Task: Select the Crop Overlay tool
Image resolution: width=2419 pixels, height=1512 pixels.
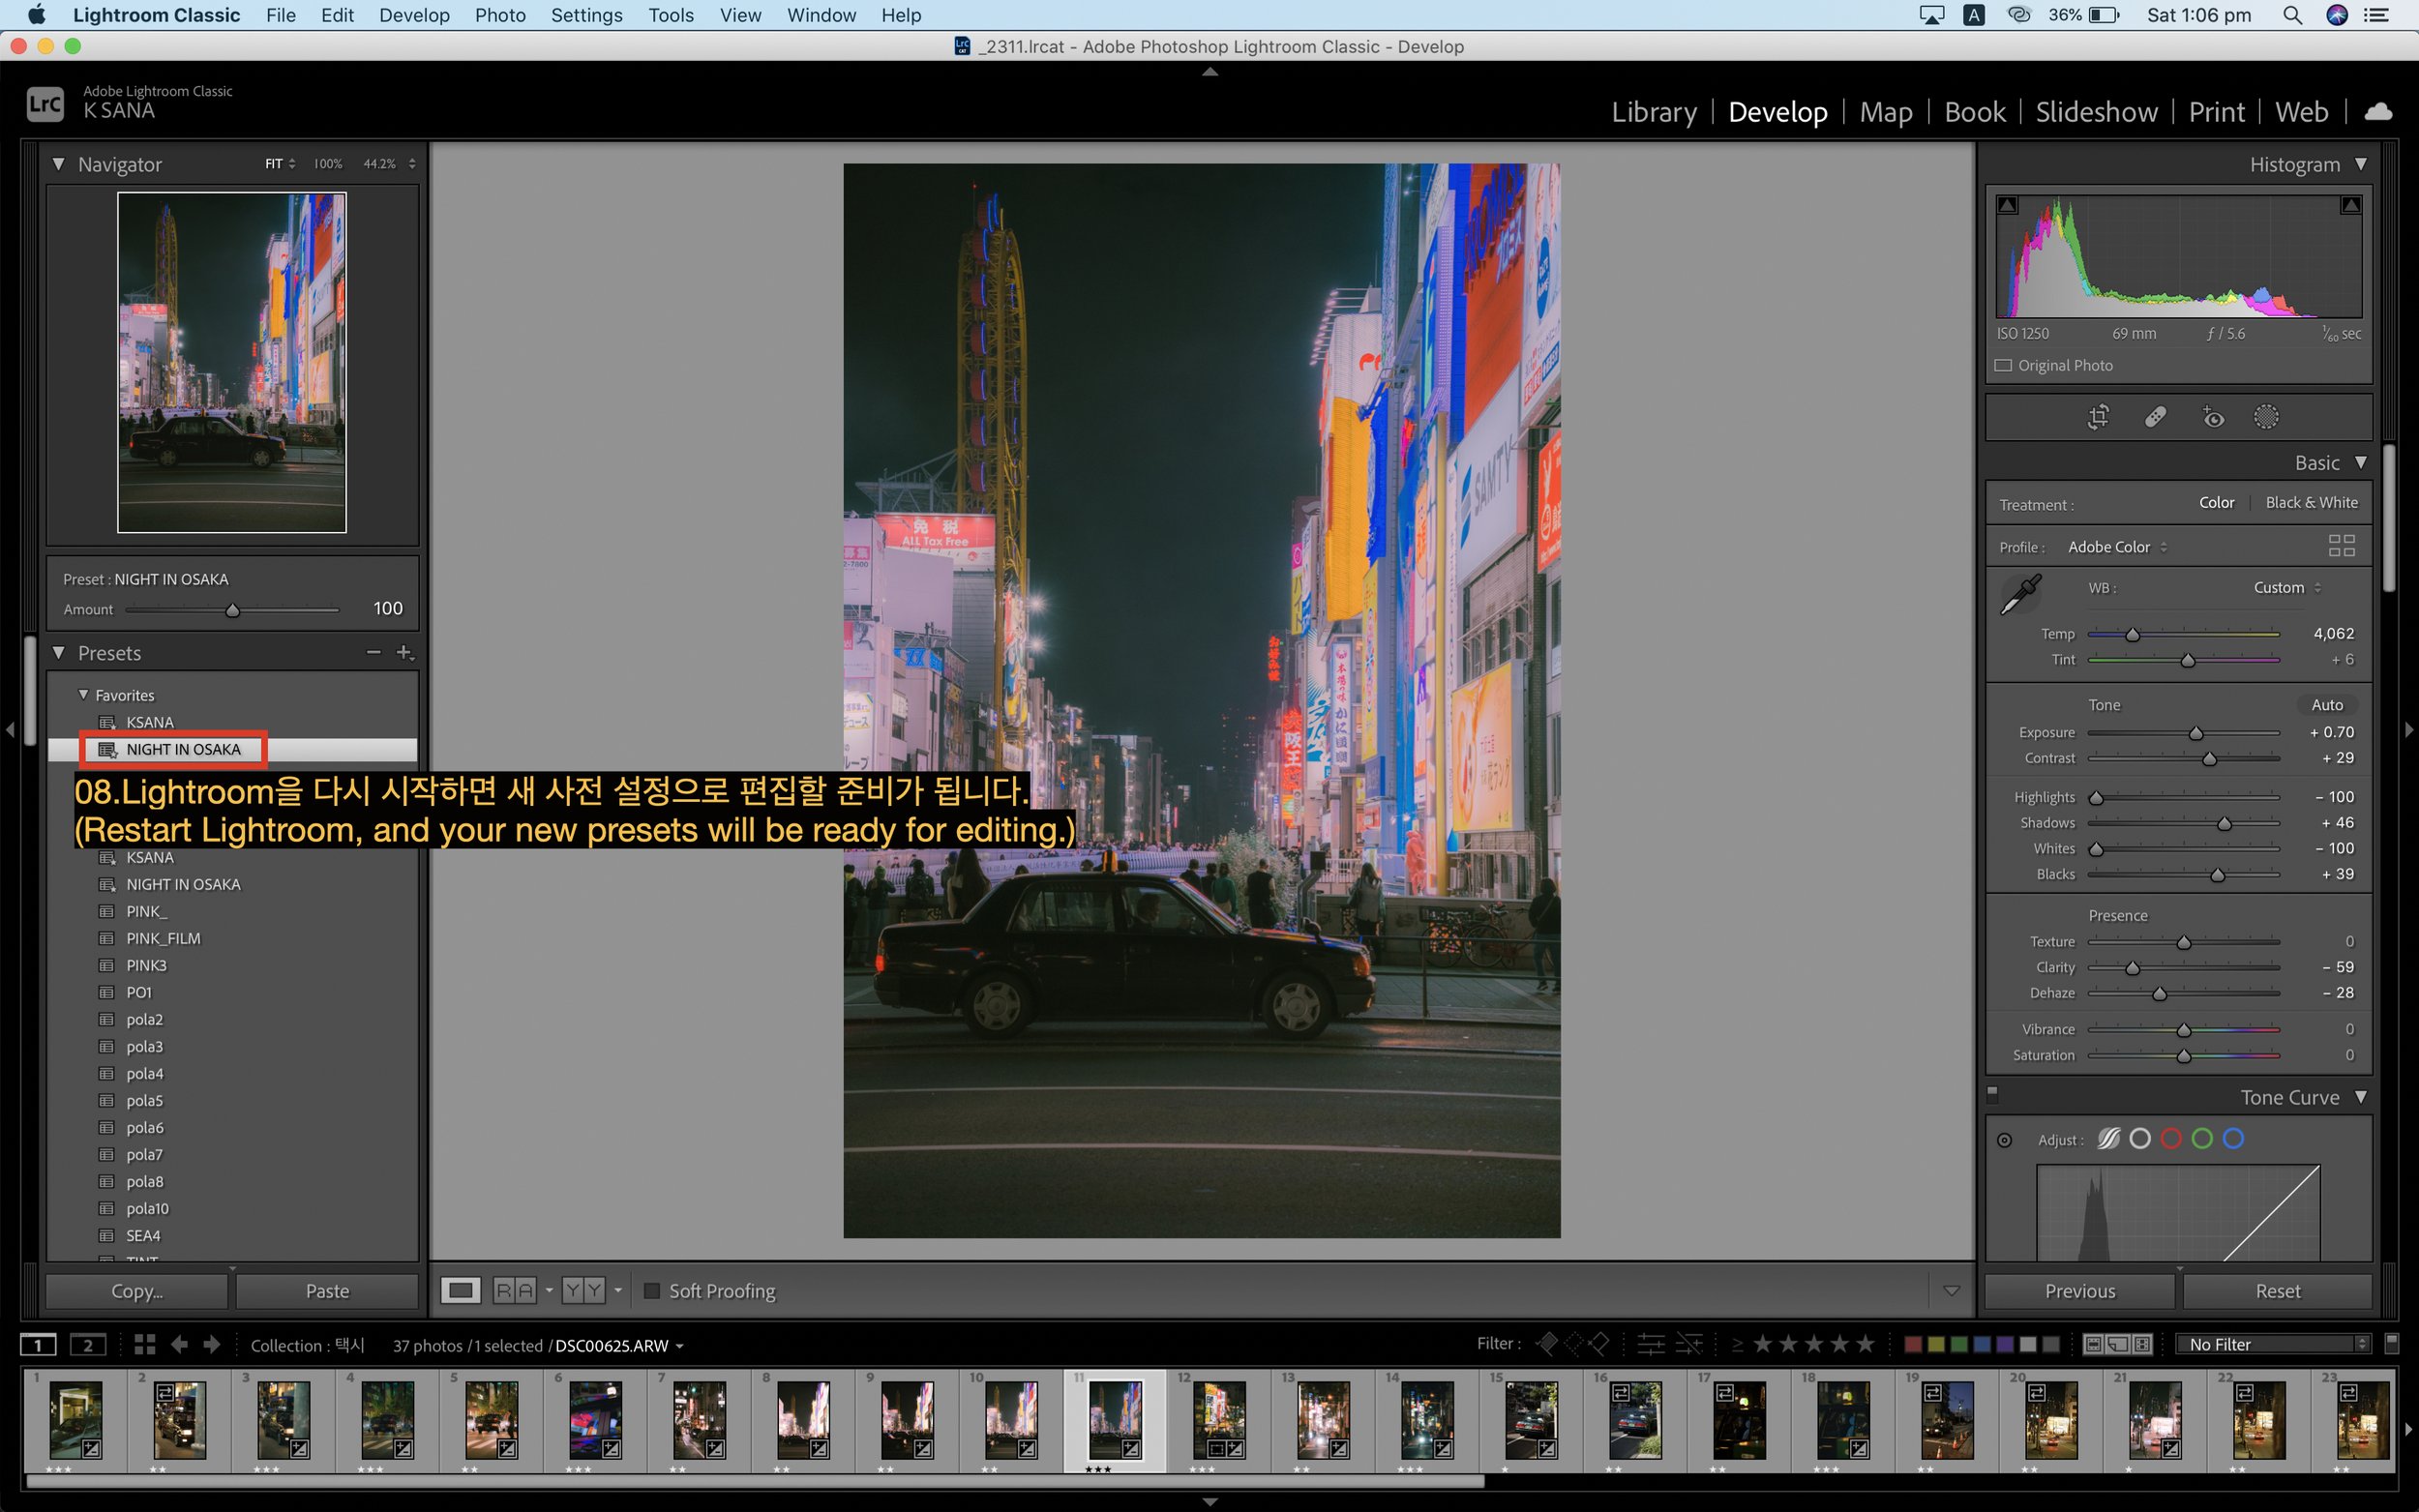Action: click(x=2098, y=417)
